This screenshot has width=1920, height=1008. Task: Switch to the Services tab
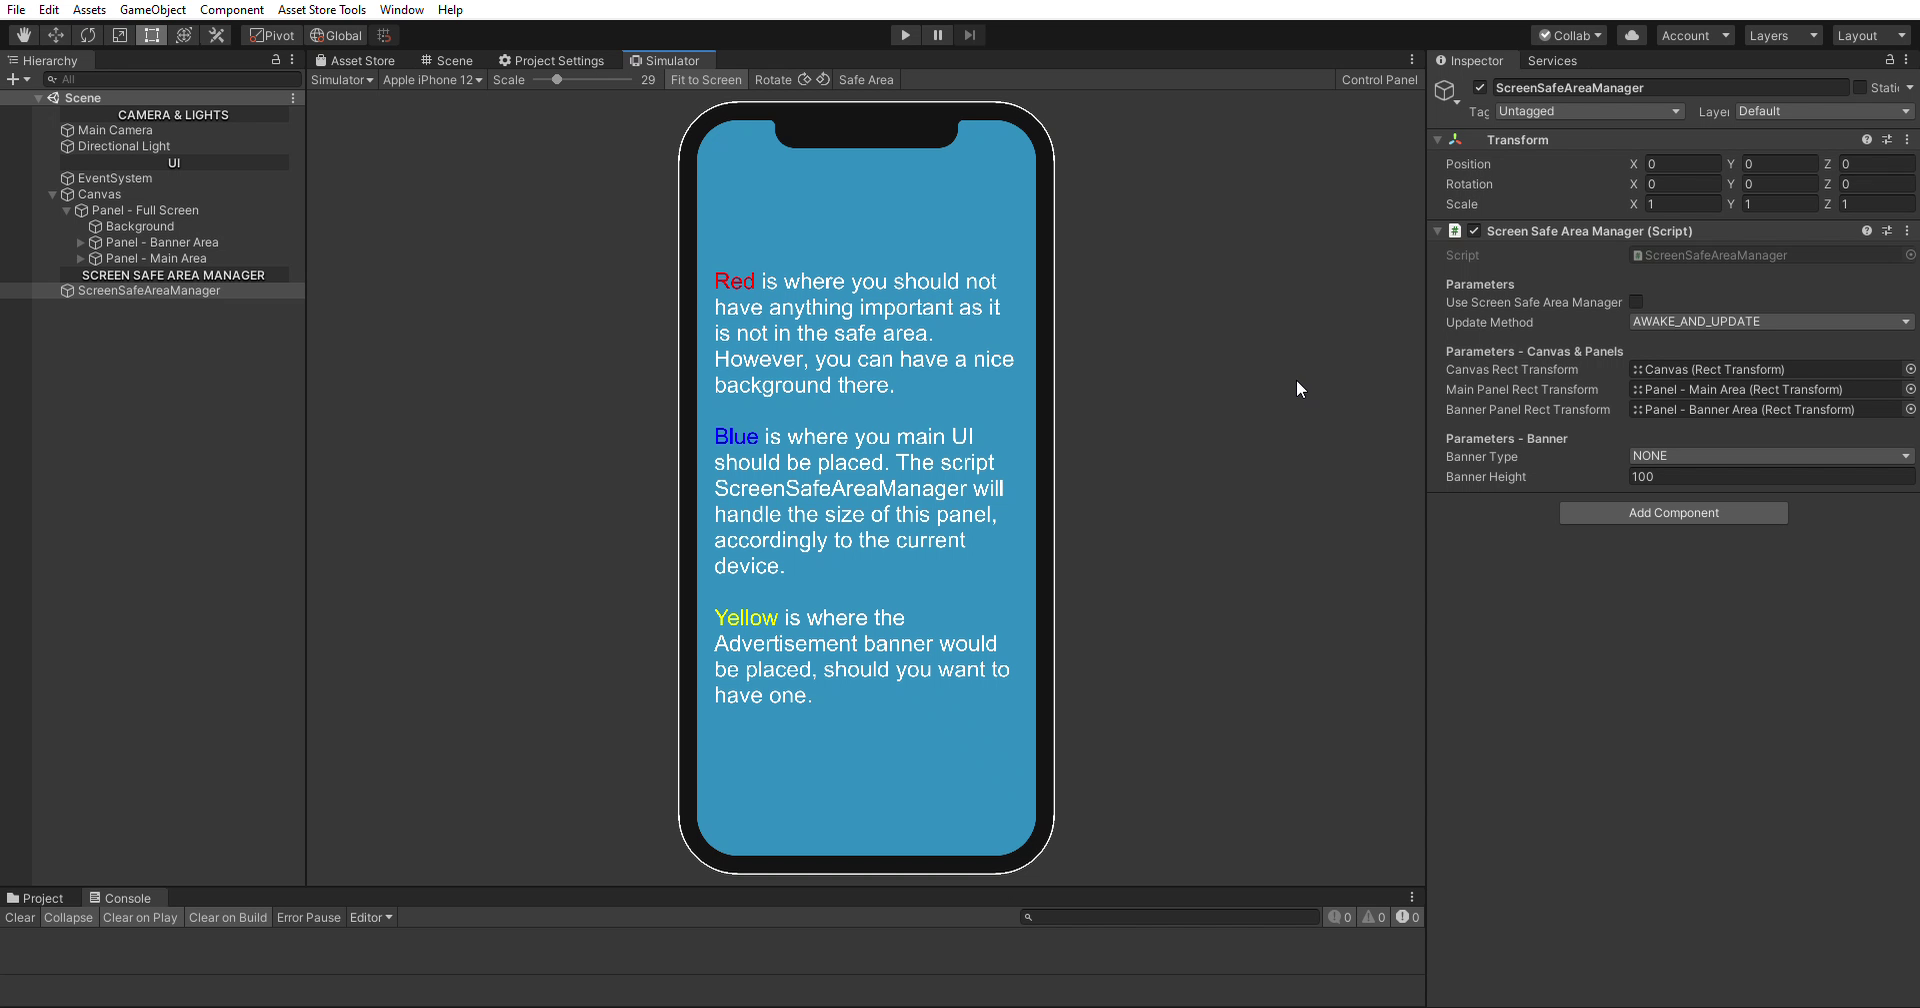(1552, 60)
